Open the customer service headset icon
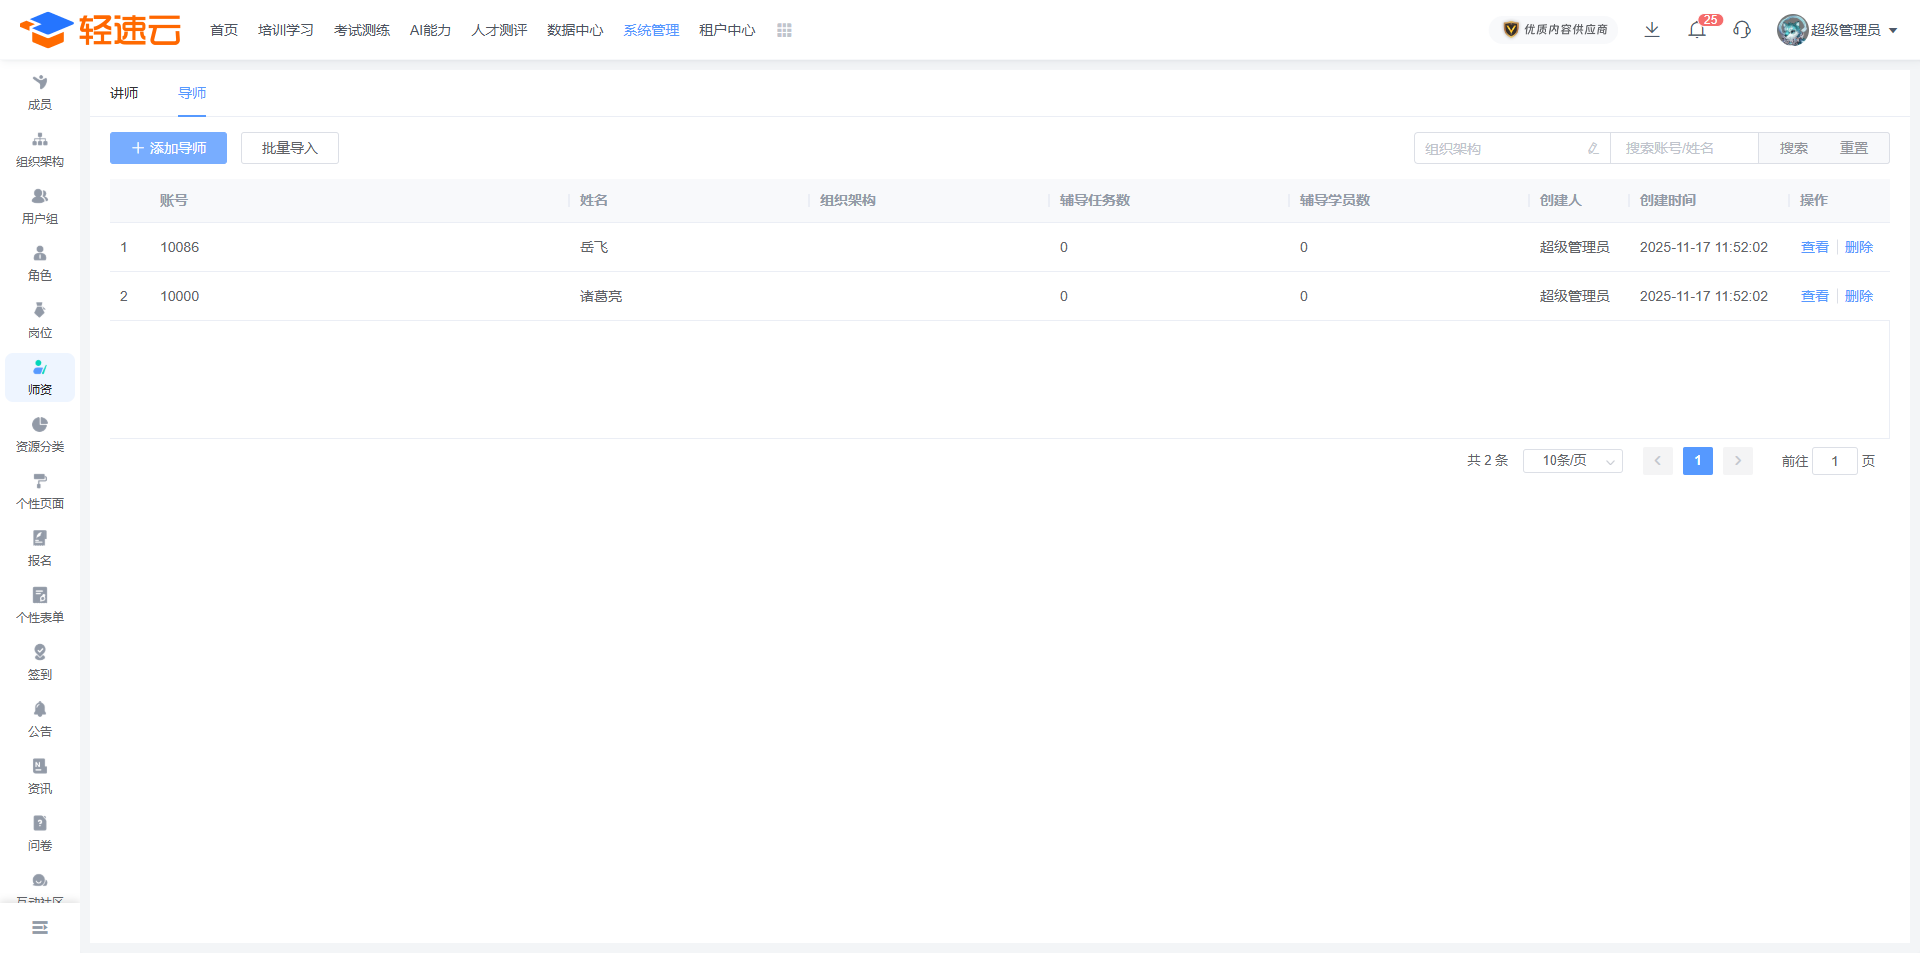This screenshot has height=953, width=1920. [1742, 30]
